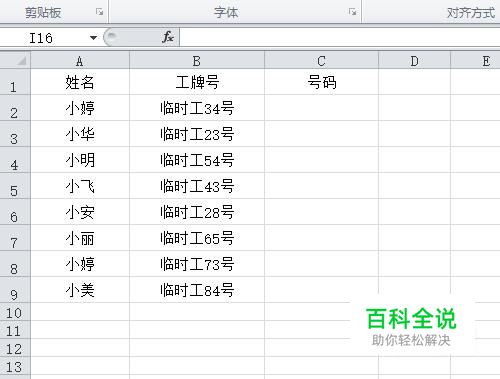This screenshot has width=500, height=379.
Task: Select row 8 header
Action: (x=15, y=264)
